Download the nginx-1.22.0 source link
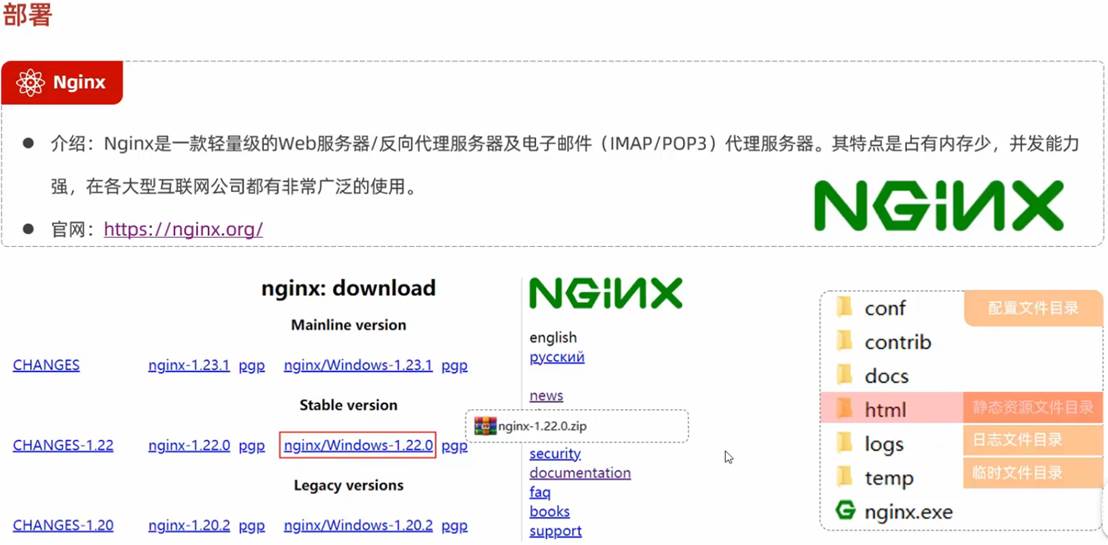The width and height of the screenshot is (1108, 545). click(189, 445)
